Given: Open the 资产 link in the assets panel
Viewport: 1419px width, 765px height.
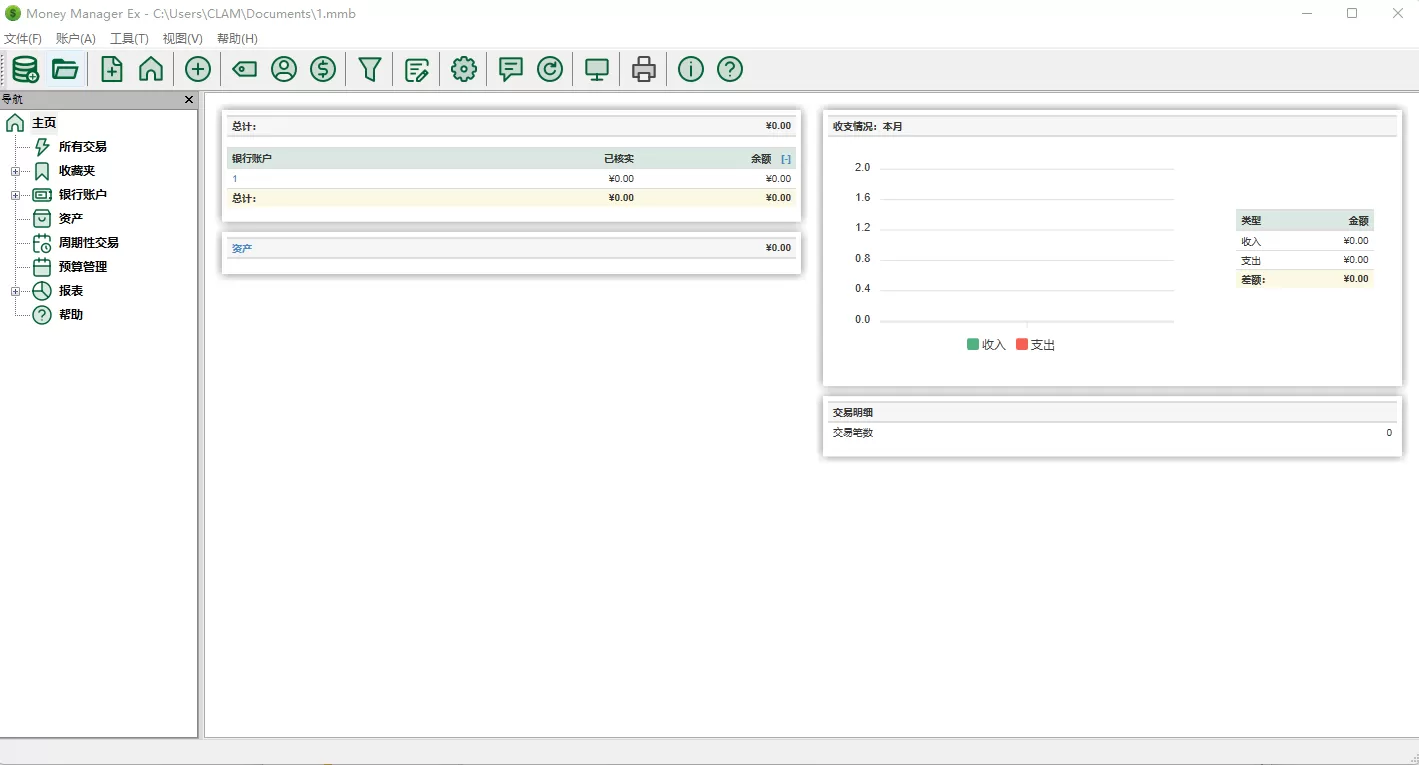Looking at the screenshot, I should [241, 247].
